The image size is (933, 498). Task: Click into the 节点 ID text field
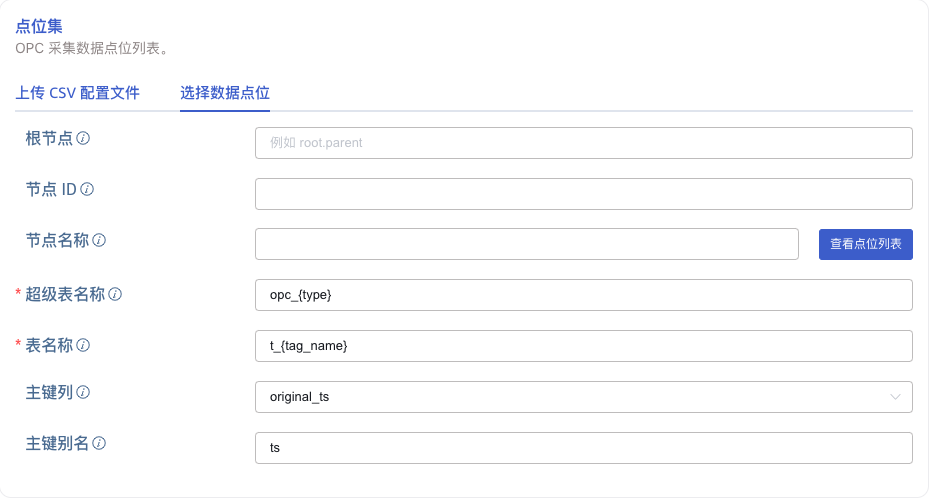[x=583, y=194]
